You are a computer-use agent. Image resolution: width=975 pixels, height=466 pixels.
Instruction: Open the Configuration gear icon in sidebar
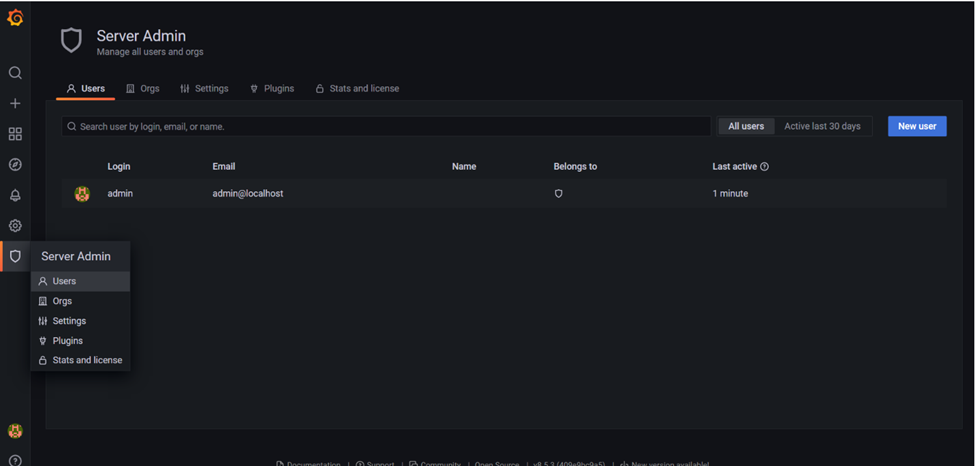click(16, 226)
